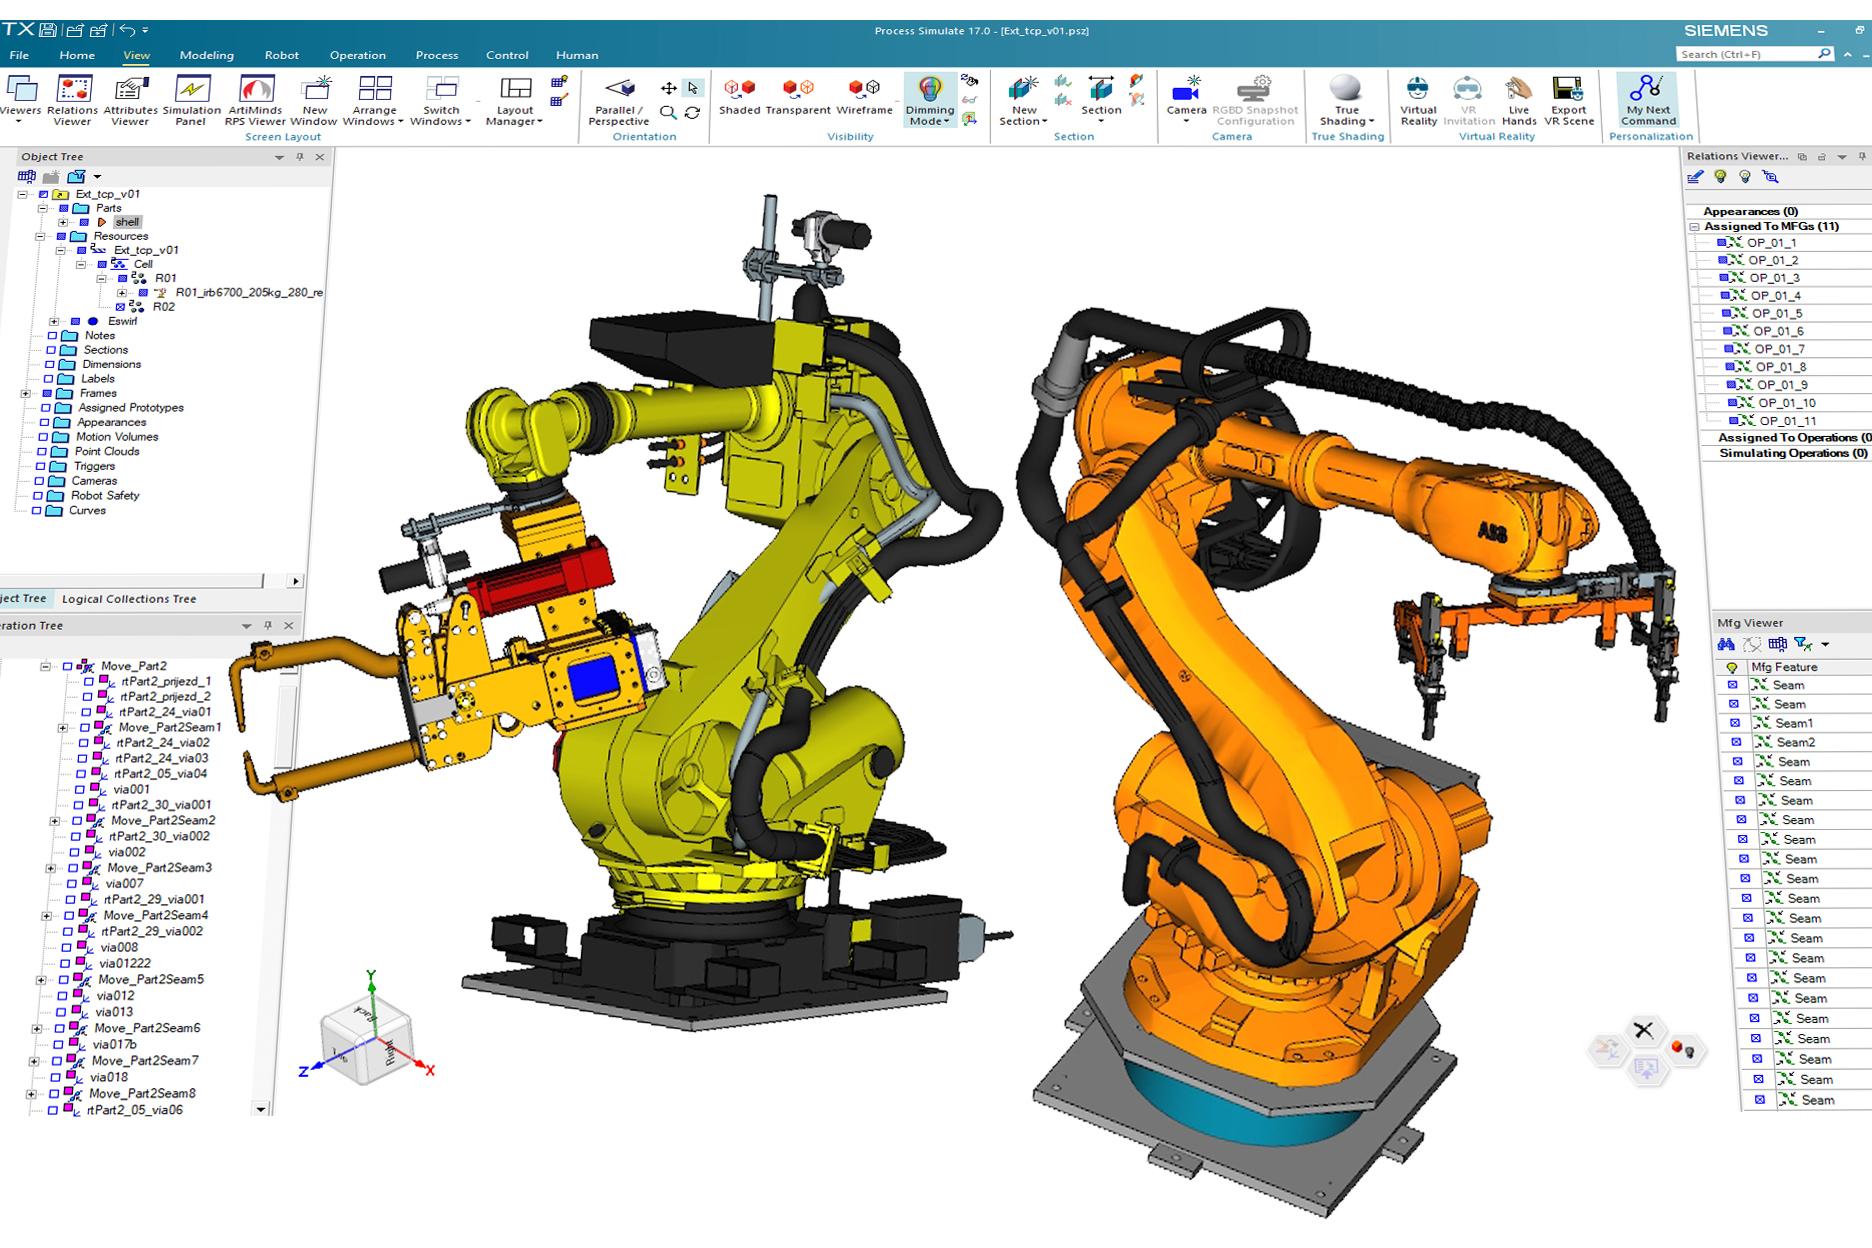Select the shell part in Object Tree

[127, 222]
